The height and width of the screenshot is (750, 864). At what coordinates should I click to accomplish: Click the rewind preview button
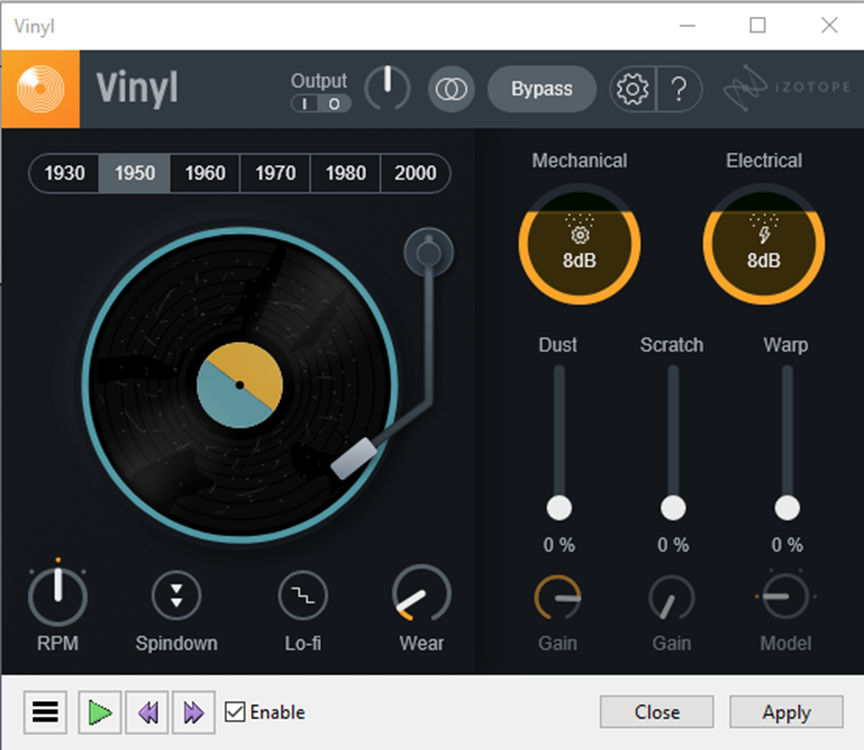click(147, 713)
